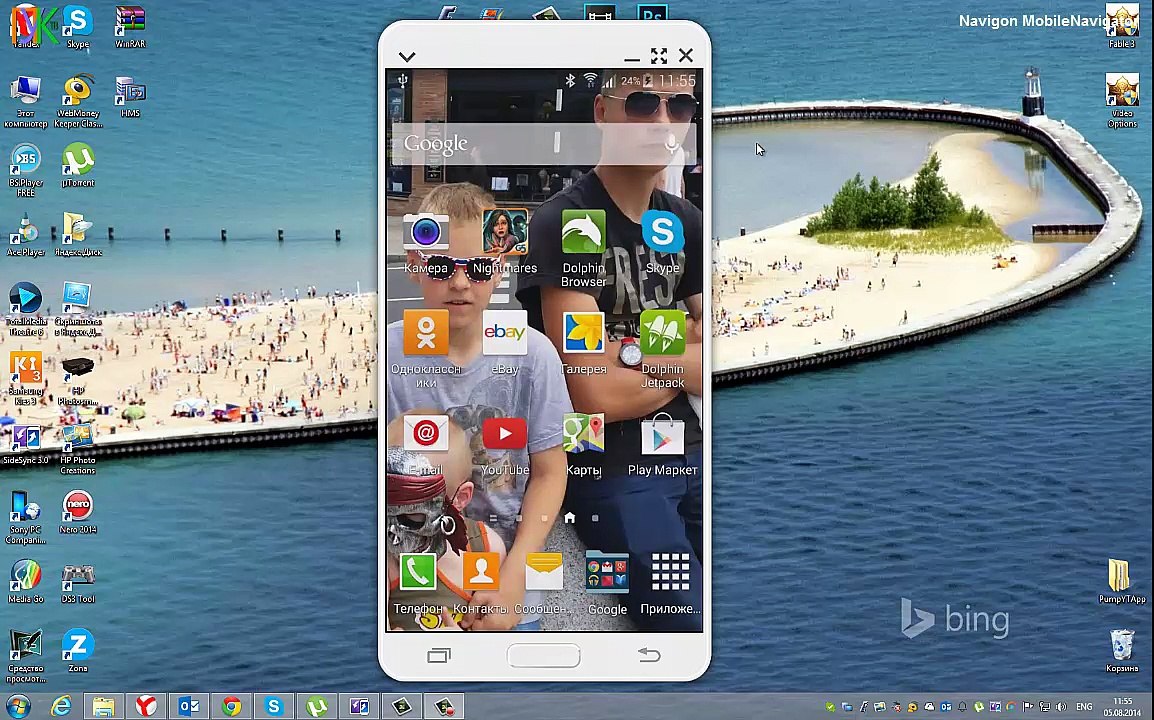Open the Галерея gallery app
Screen dimensions: 1154x720
(x=584, y=333)
